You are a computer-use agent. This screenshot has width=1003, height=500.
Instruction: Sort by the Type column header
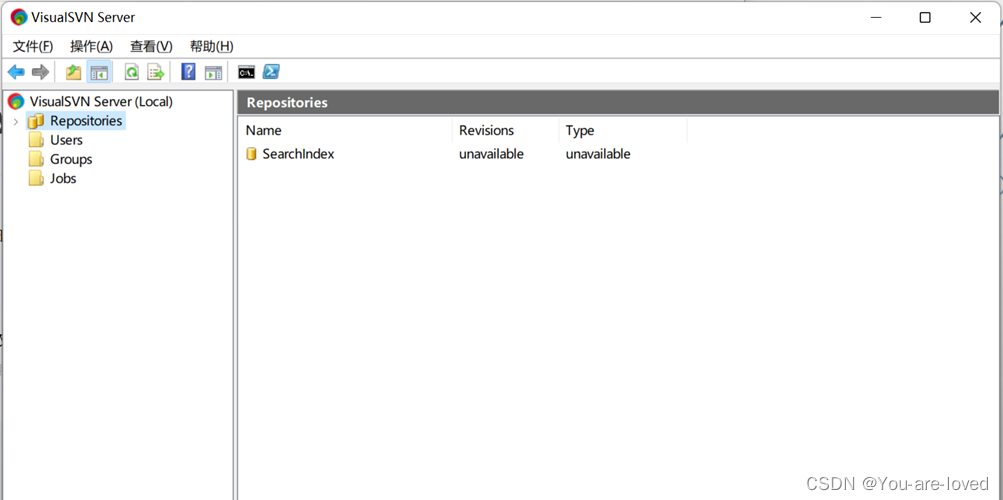pyautogui.click(x=623, y=130)
